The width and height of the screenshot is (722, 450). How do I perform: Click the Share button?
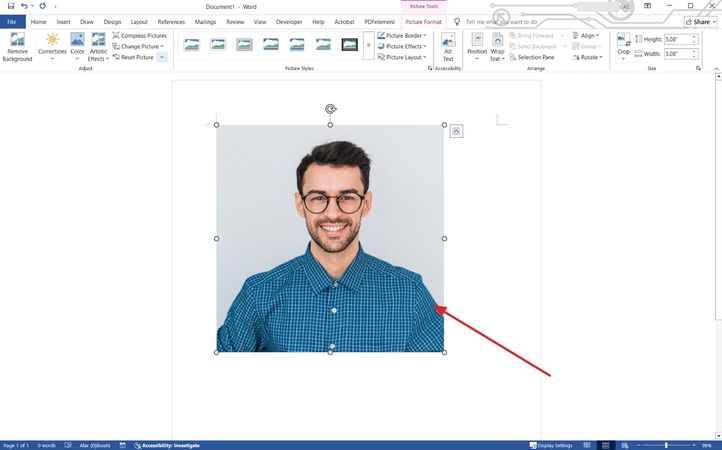701,22
